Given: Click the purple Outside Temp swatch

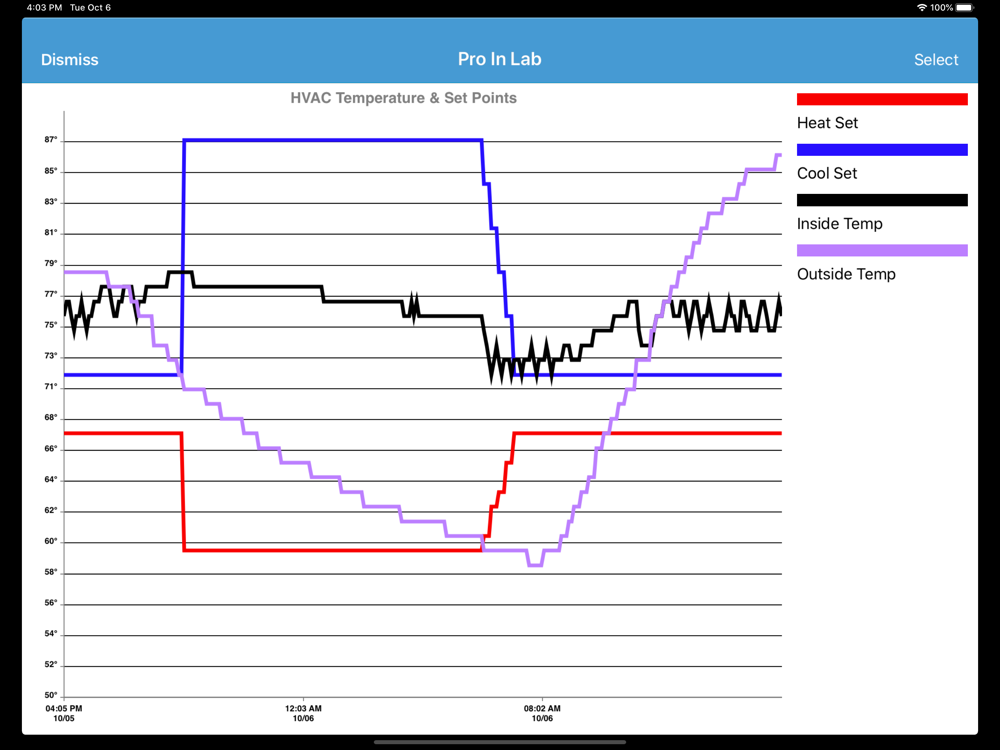Looking at the screenshot, I should pos(882,250).
